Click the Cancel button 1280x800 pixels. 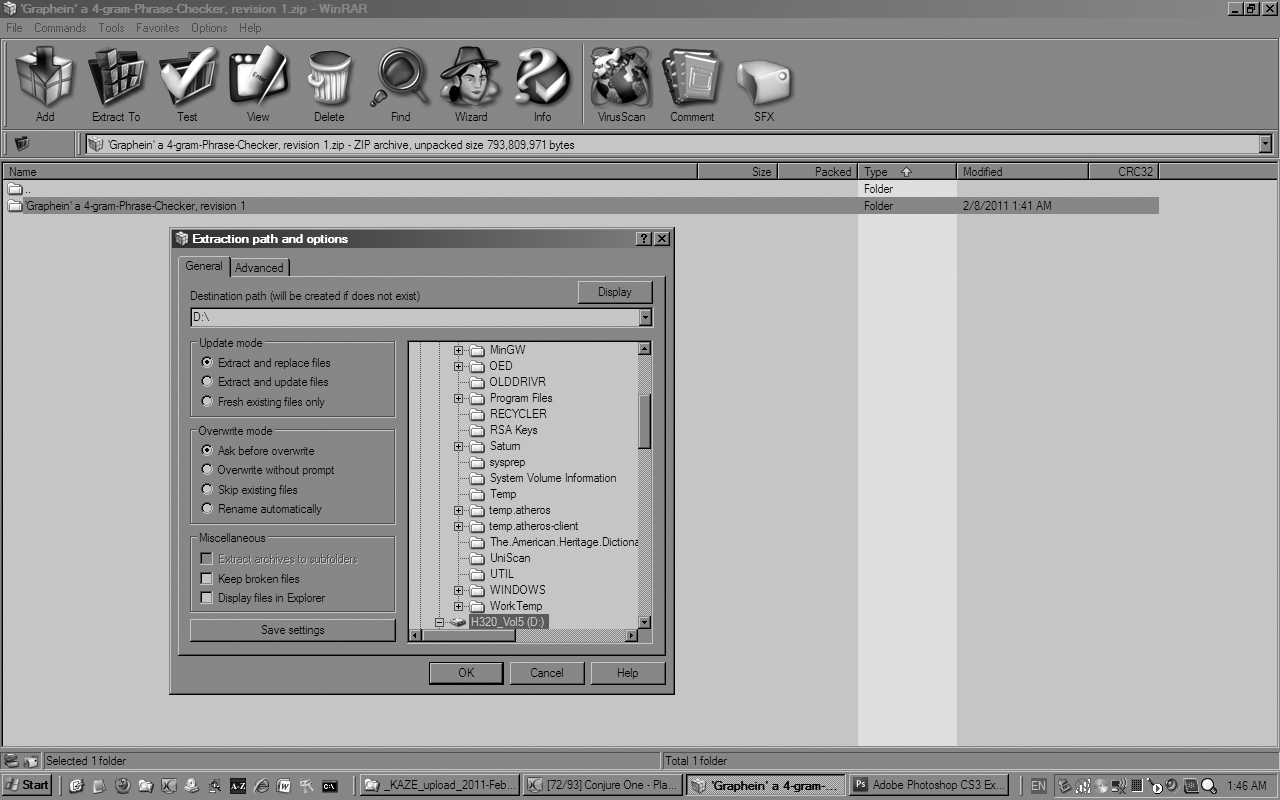[546, 673]
